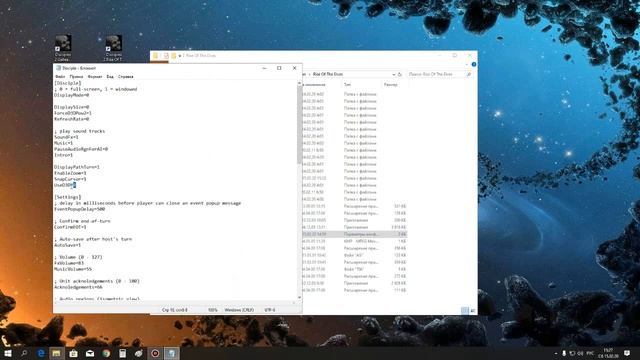Open the volume tray icon
640x360 pixels.
tap(580, 353)
